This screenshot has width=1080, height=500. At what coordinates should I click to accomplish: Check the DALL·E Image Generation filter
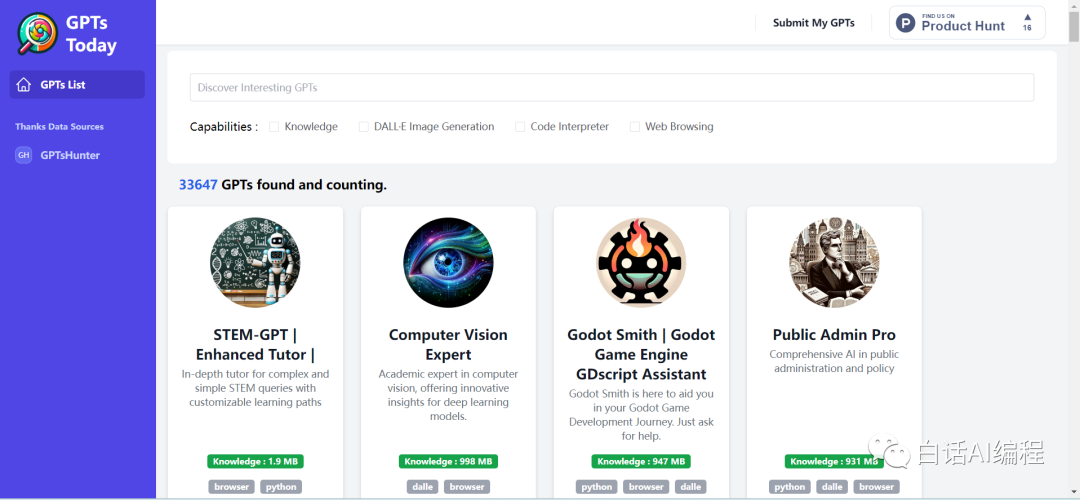[x=364, y=127]
